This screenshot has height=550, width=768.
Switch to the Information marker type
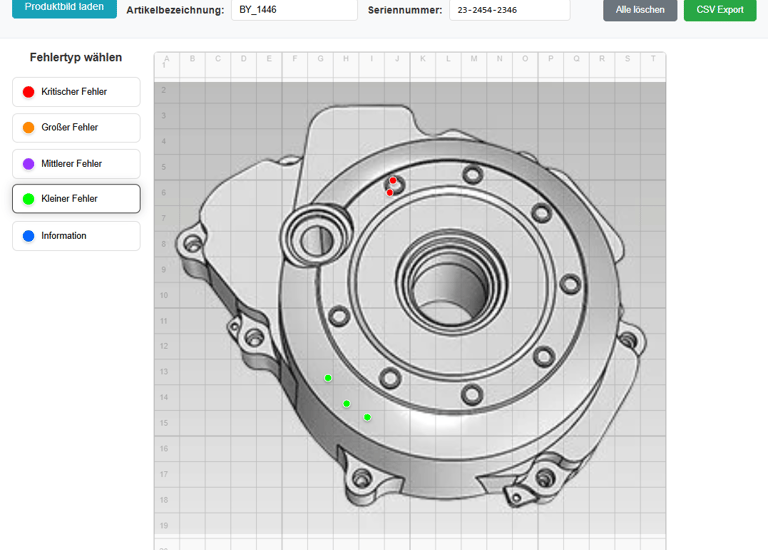point(76,236)
